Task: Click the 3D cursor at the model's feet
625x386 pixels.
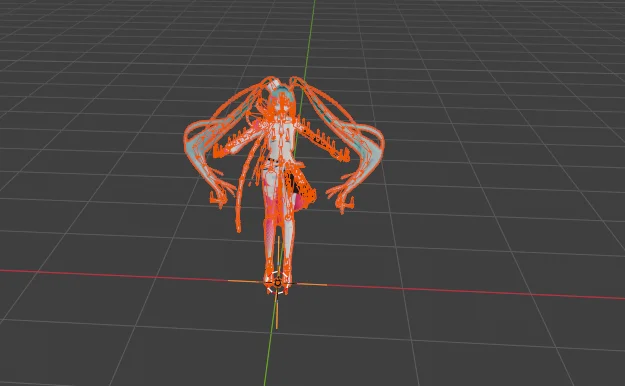Action: [x=277, y=283]
